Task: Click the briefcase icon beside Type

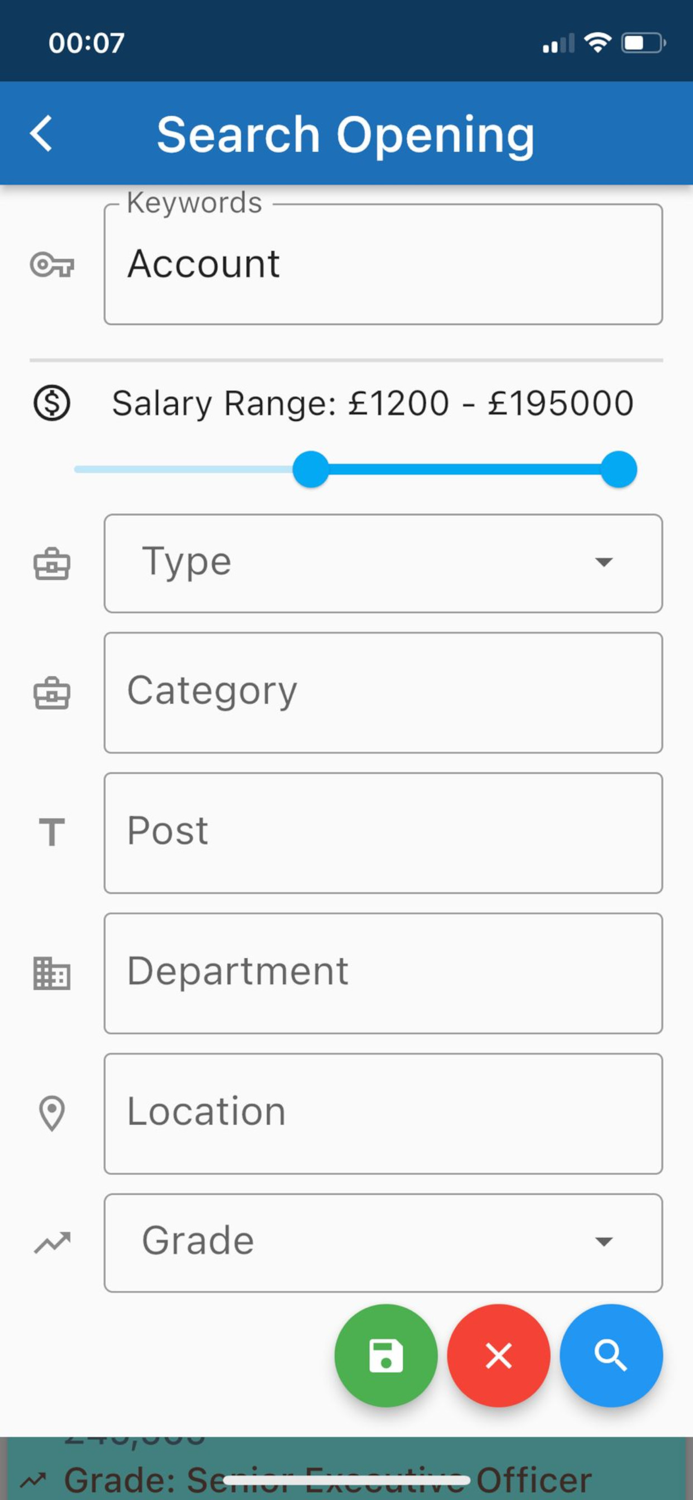Action: (x=51, y=563)
